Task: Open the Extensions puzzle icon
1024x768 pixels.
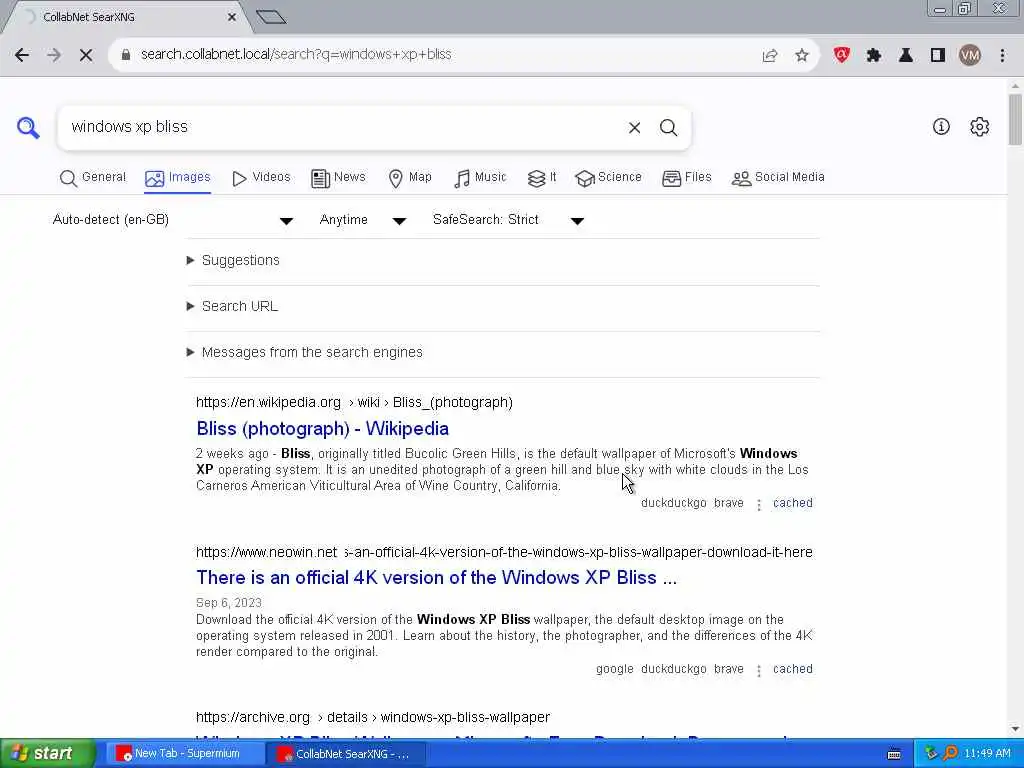Action: 874,55
